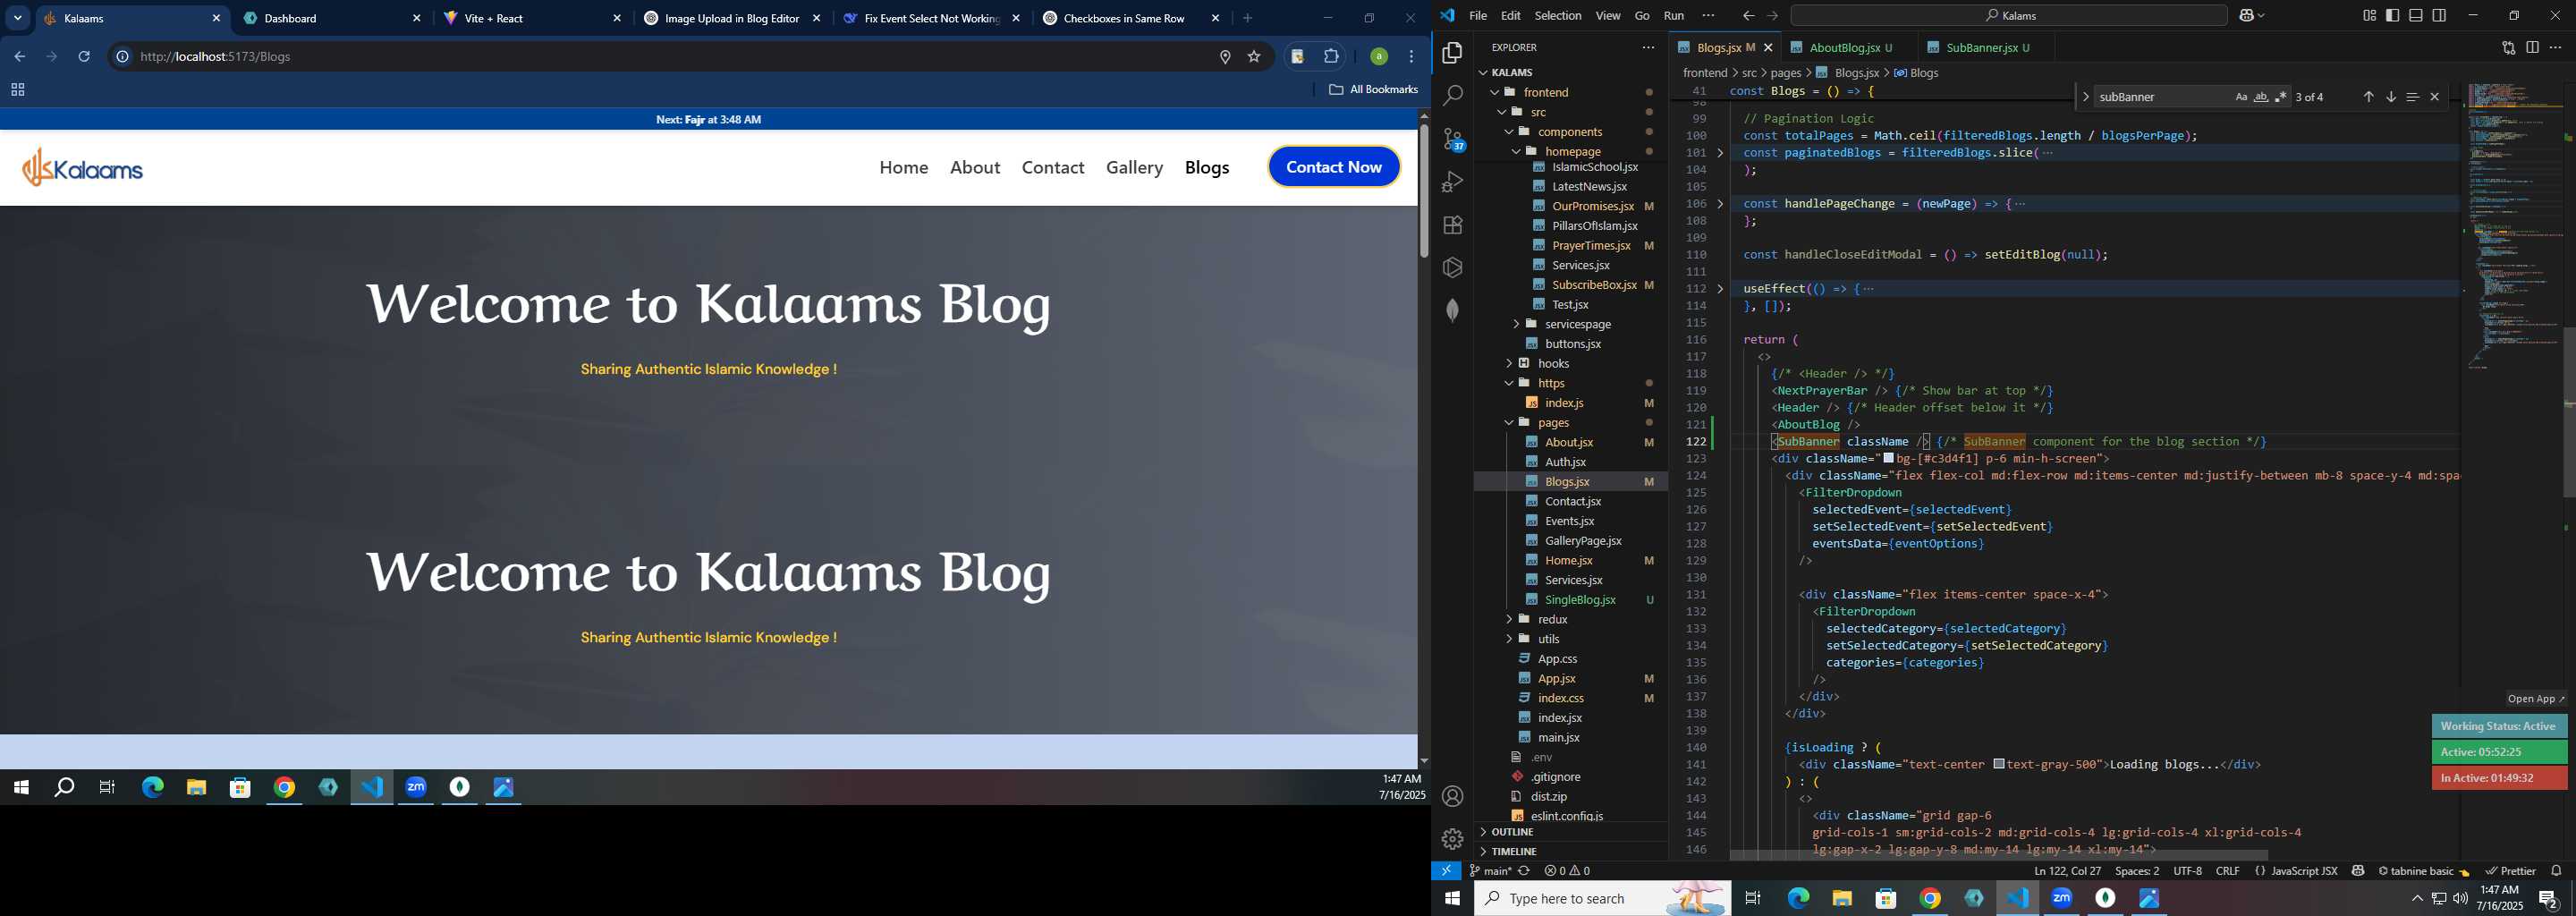Click the Contact Now button
Screen dimensions: 2576x916
coord(1334,167)
